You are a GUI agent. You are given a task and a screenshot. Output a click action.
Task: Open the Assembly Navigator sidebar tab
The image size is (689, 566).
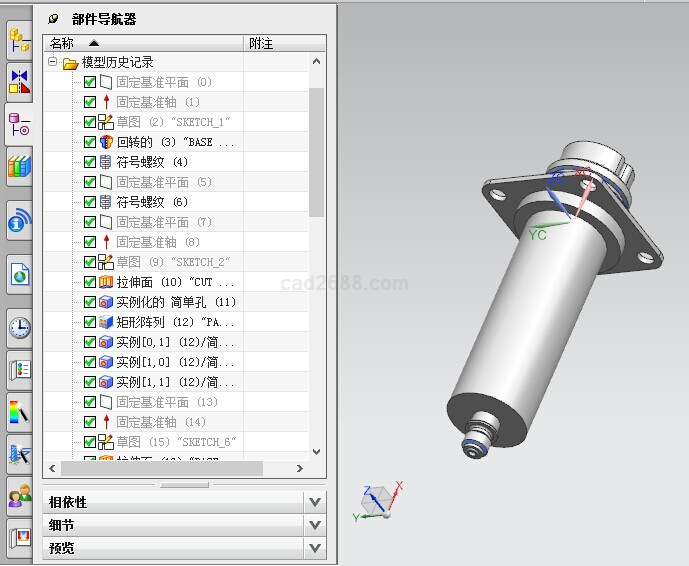click(19, 40)
